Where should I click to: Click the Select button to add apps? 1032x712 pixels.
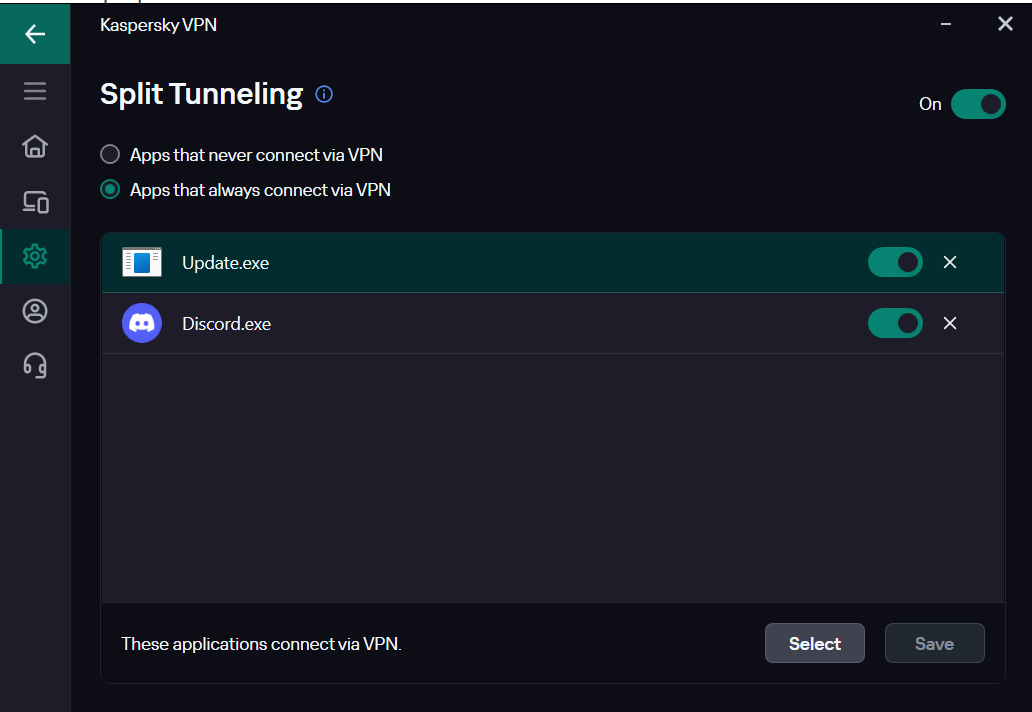tap(815, 643)
